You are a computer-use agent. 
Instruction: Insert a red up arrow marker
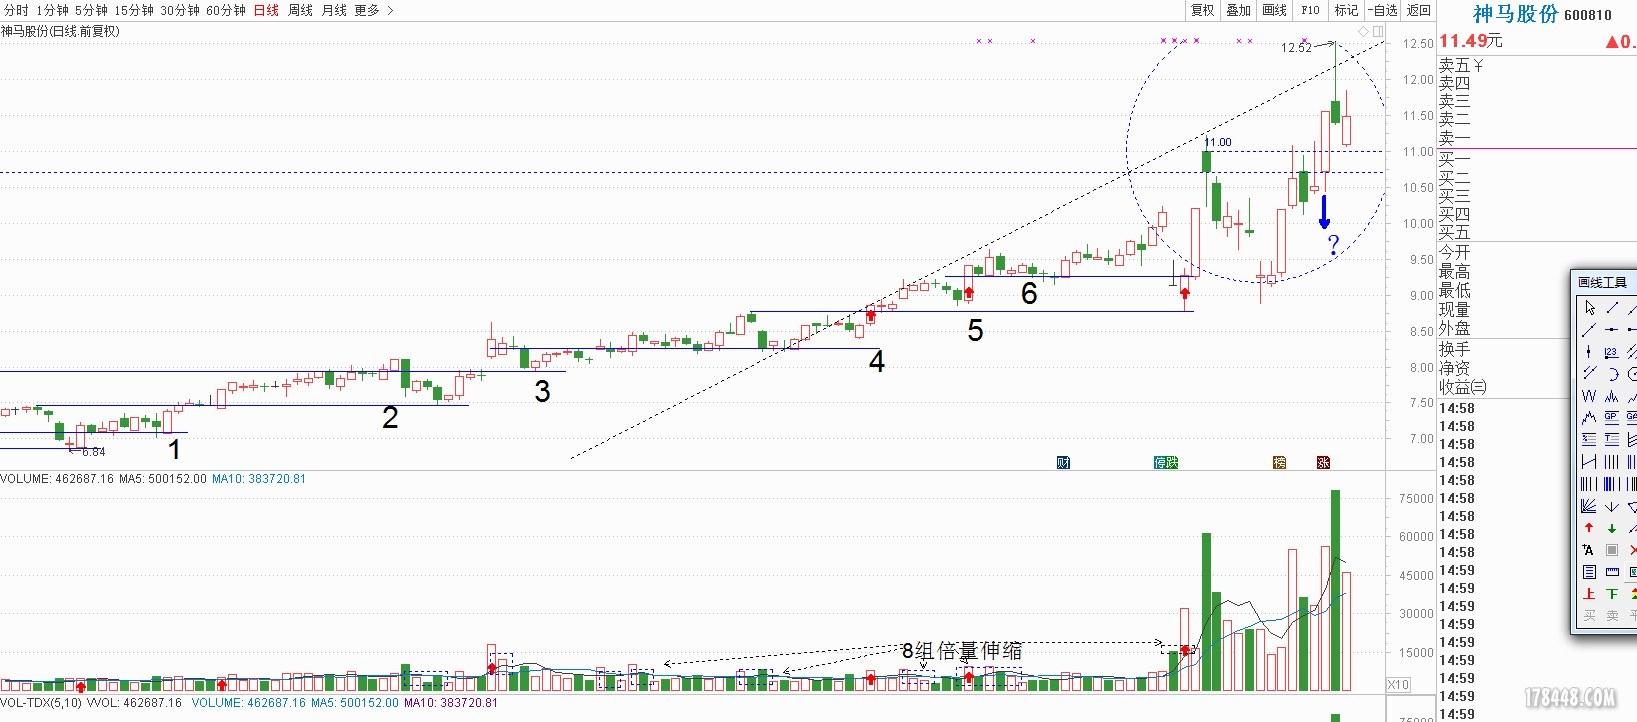click(x=1589, y=528)
